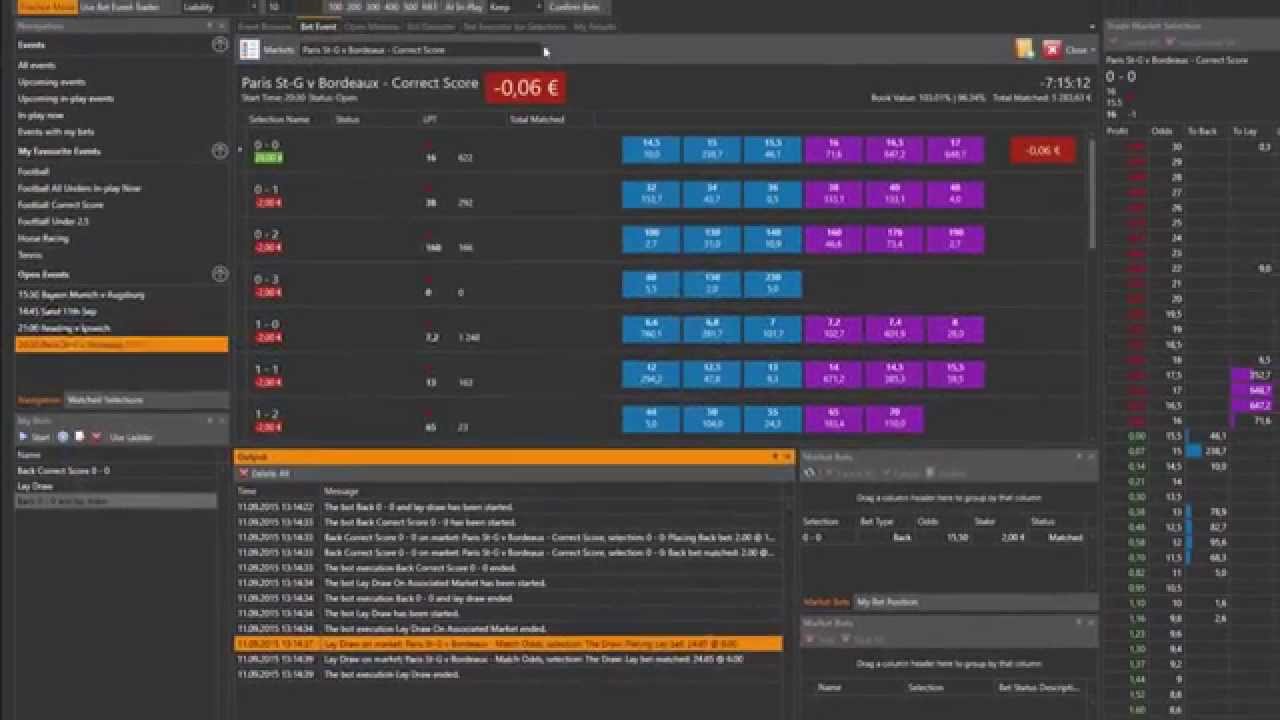Click Use Ladder in My Bots toolbar
The height and width of the screenshot is (720, 1280).
(131, 437)
